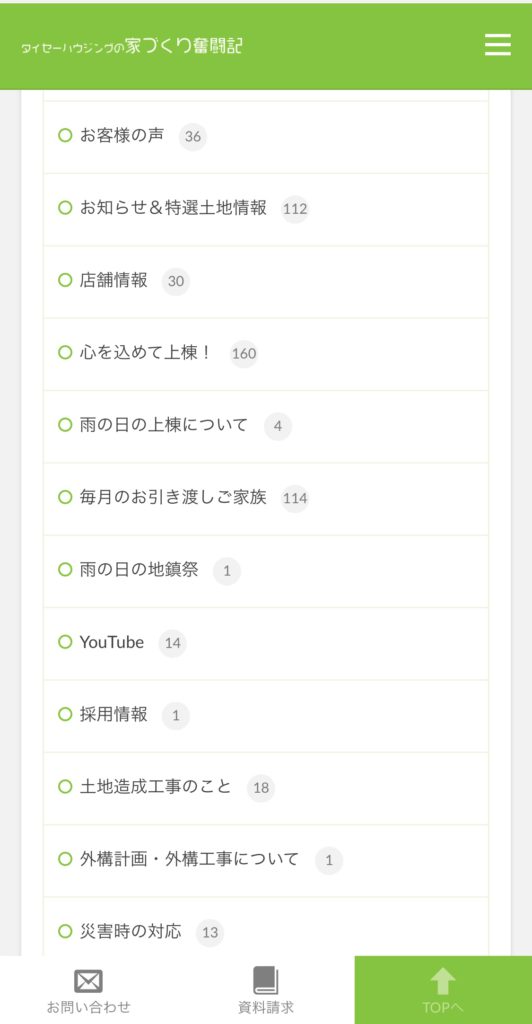Screen dimensions: 532x1024
Task: Tap the envelope お問い合わせ icon
Action: tap(88, 981)
